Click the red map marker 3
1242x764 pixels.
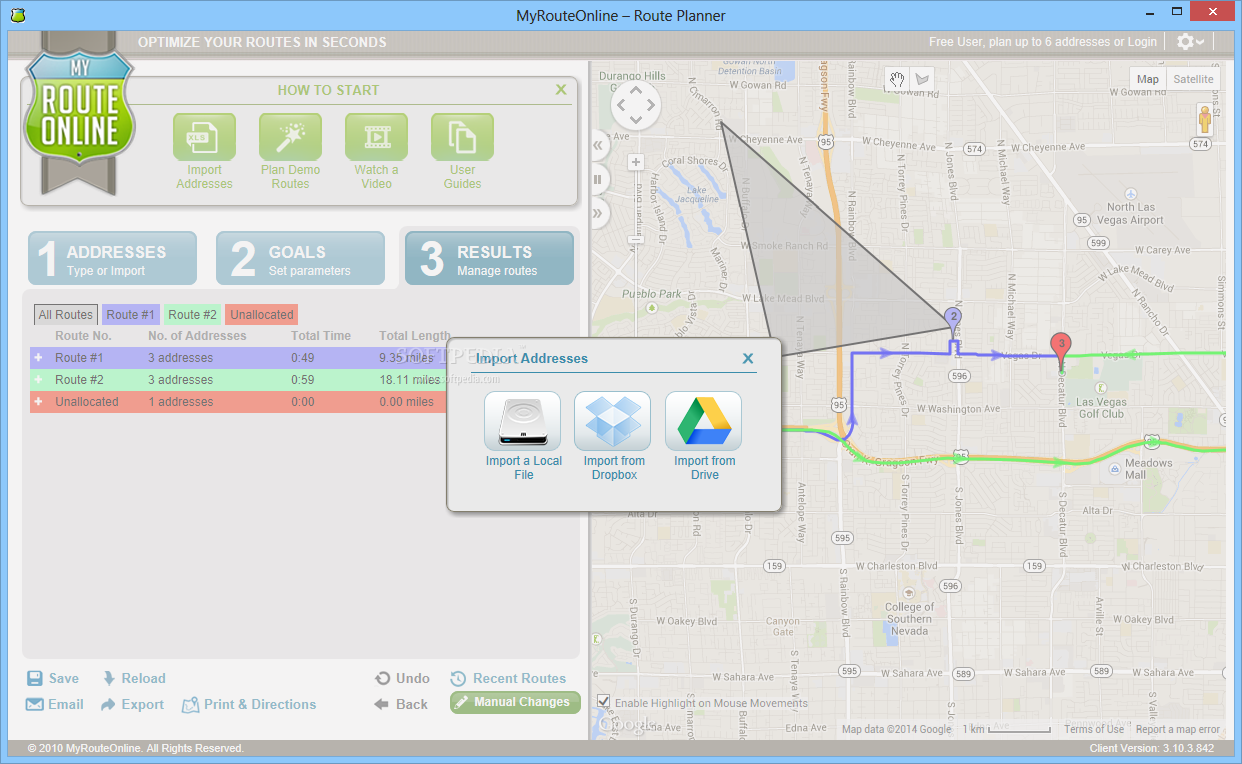[x=1061, y=348]
